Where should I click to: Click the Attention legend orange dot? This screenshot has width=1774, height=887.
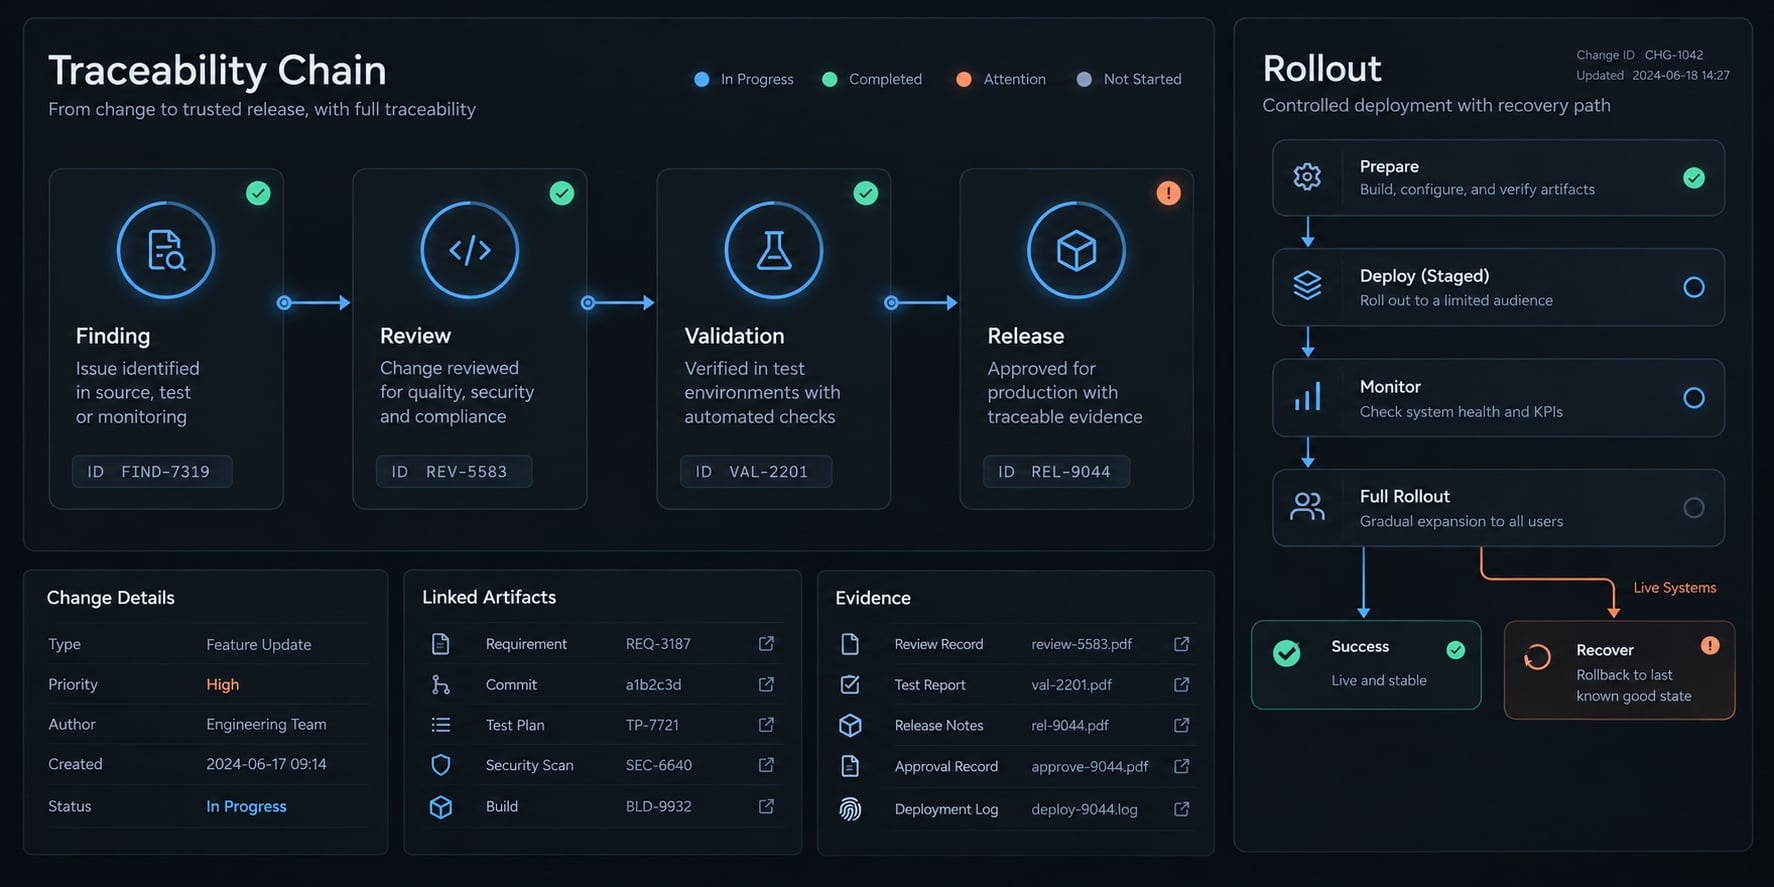pos(964,79)
